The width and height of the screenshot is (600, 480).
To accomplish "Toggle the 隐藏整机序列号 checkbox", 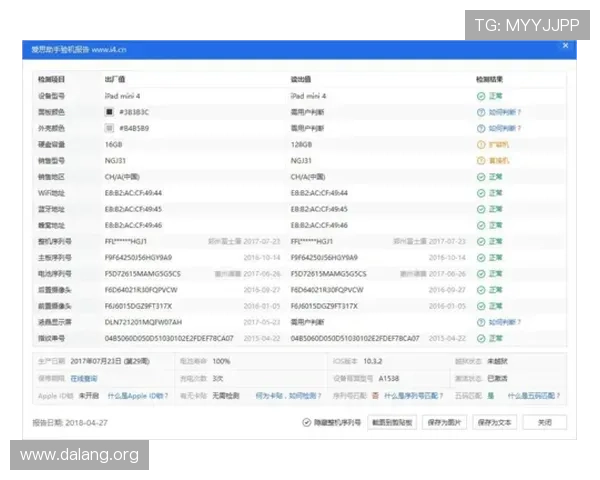I will point(307,422).
